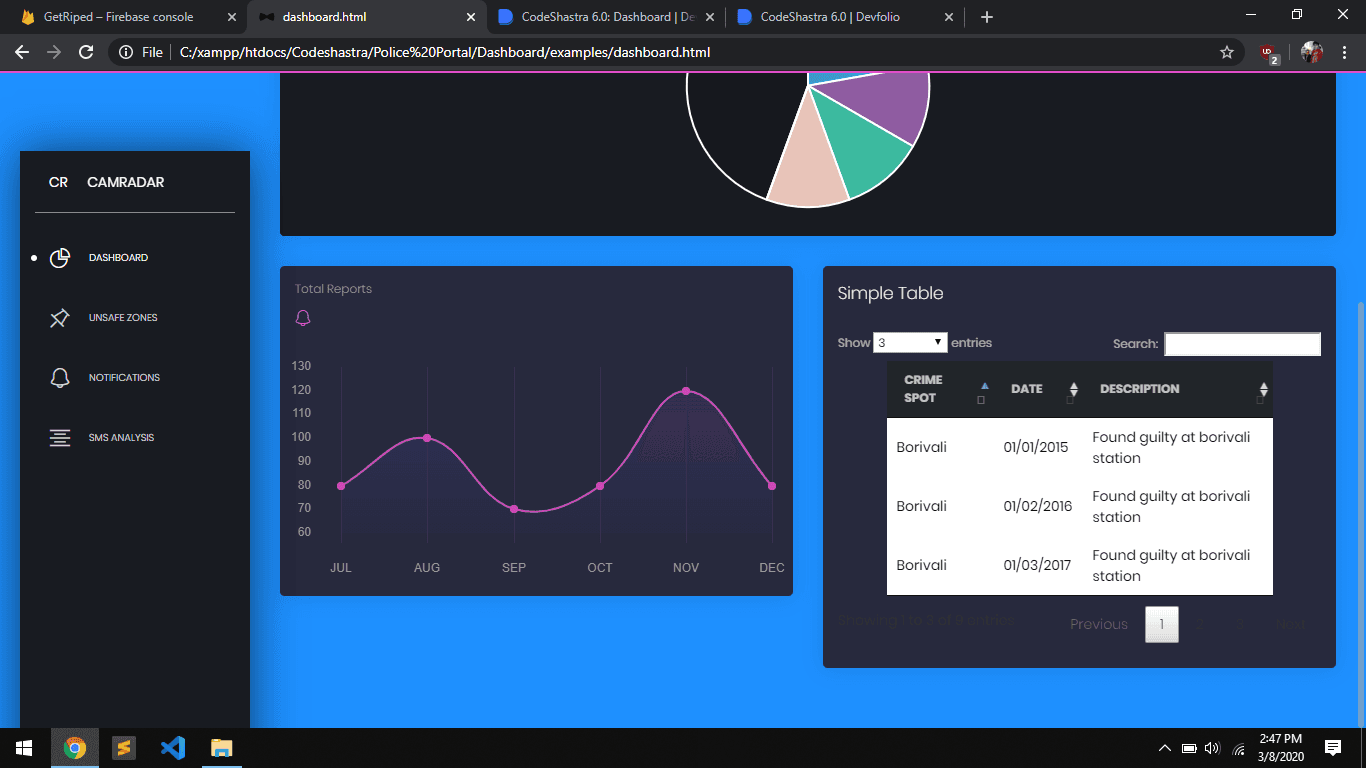The height and width of the screenshot is (768, 1366).
Task: Go back with the browser back arrow
Action: 22,52
